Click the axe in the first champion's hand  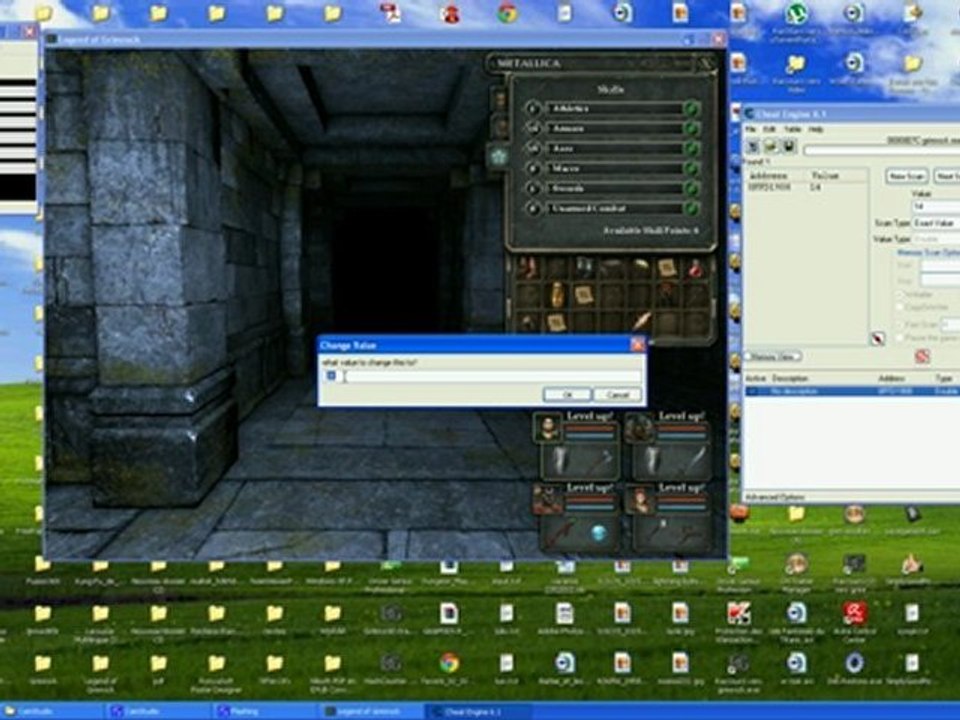pyautogui.click(x=600, y=461)
